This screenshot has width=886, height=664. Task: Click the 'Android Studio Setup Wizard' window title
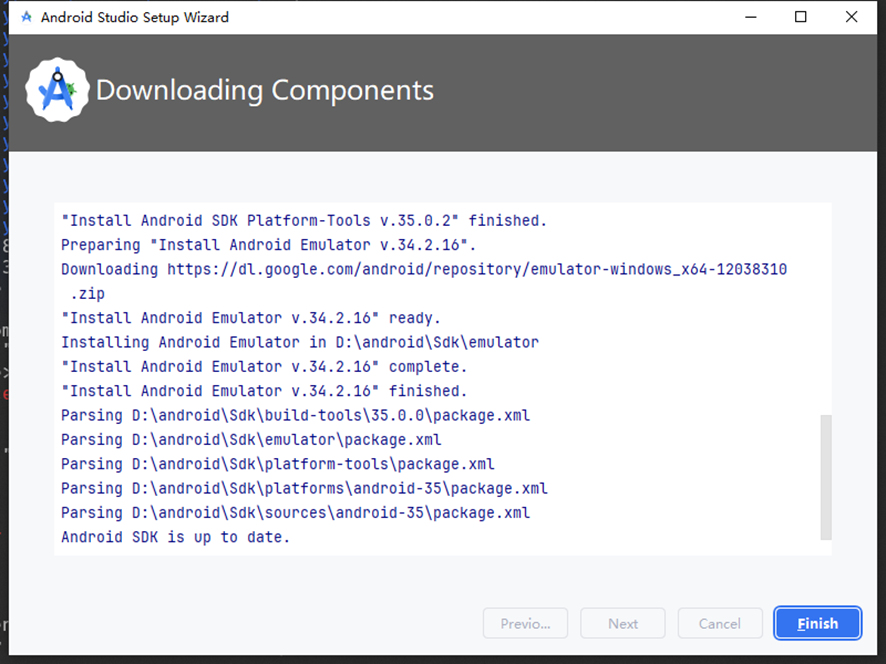point(135,18)
